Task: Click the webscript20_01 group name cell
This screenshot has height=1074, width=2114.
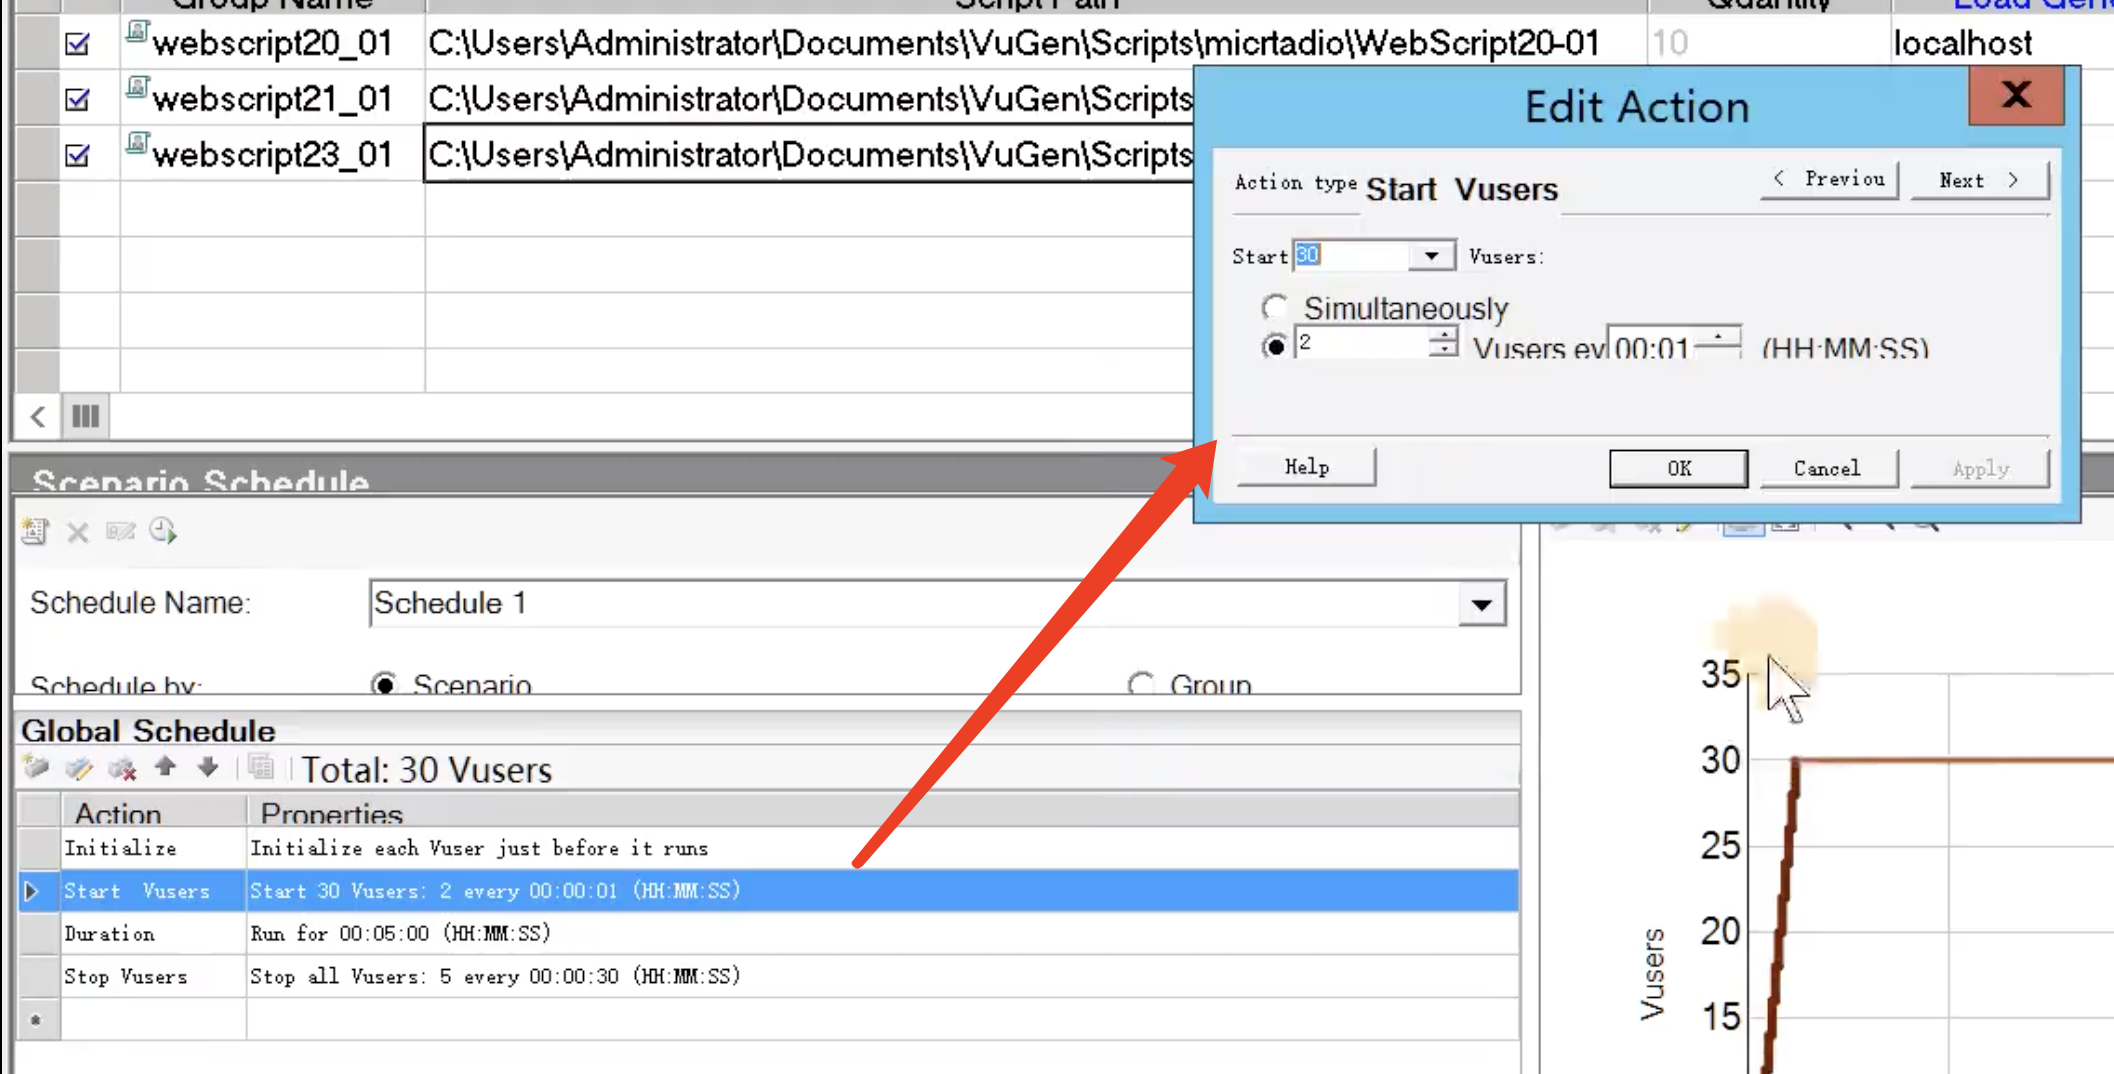Action: [272, 43]
